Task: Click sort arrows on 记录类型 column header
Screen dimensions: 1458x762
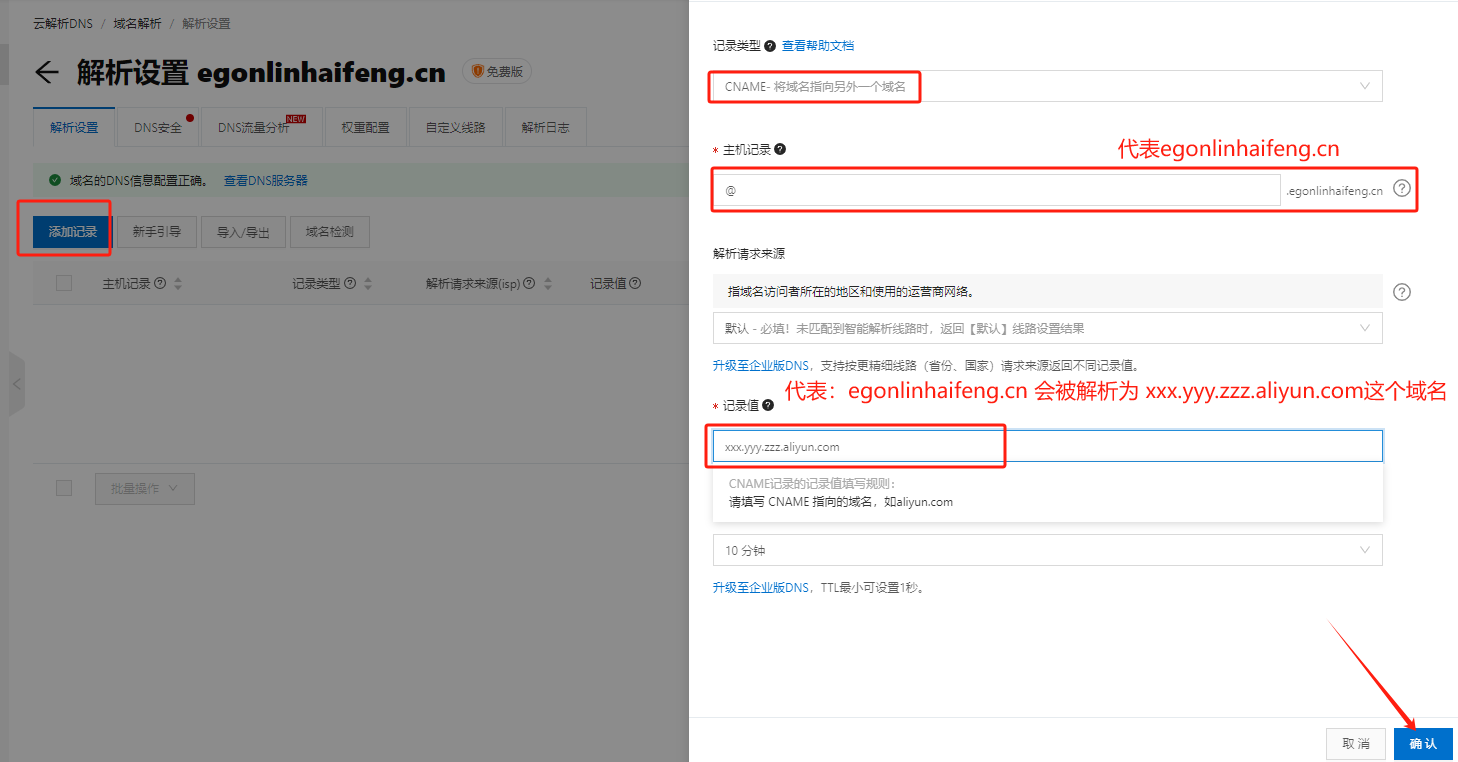Action: coord(368,284)
